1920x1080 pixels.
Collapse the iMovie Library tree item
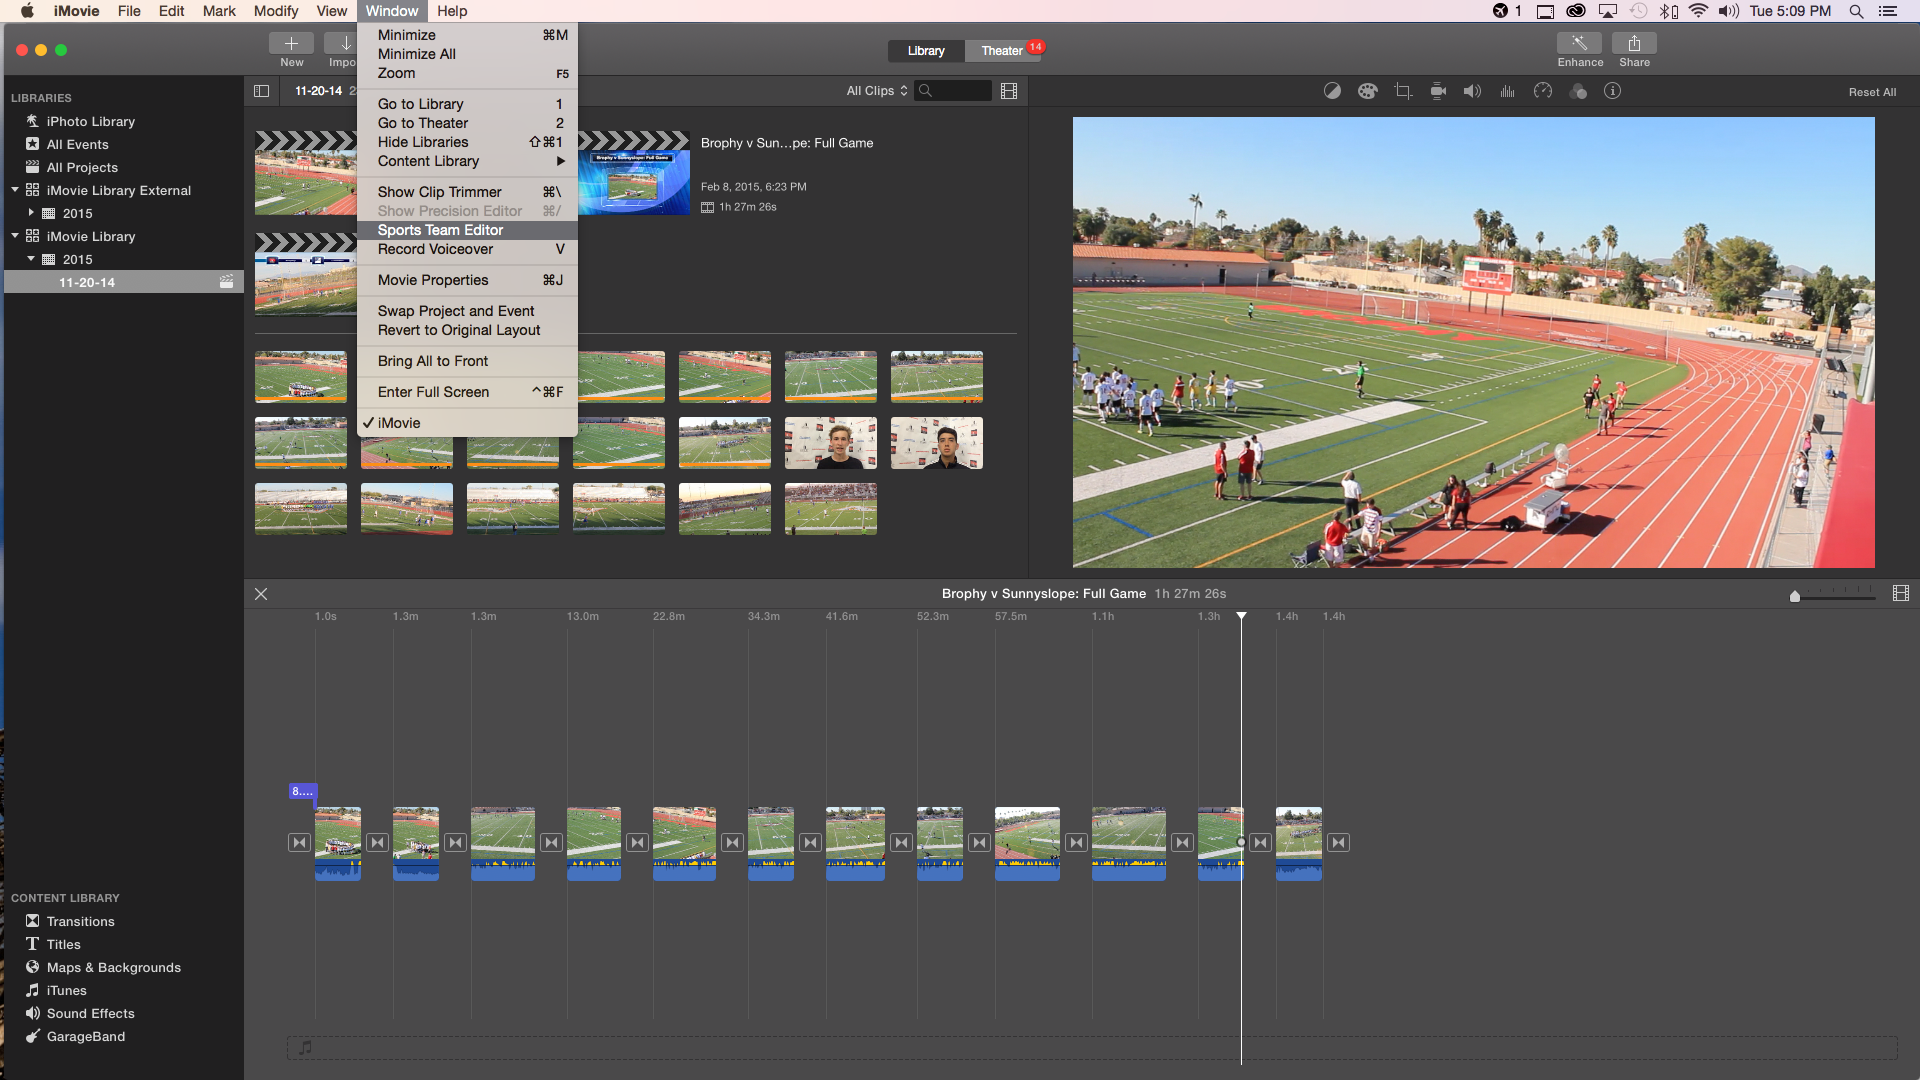pyautogui.click(x=15, y=236)
